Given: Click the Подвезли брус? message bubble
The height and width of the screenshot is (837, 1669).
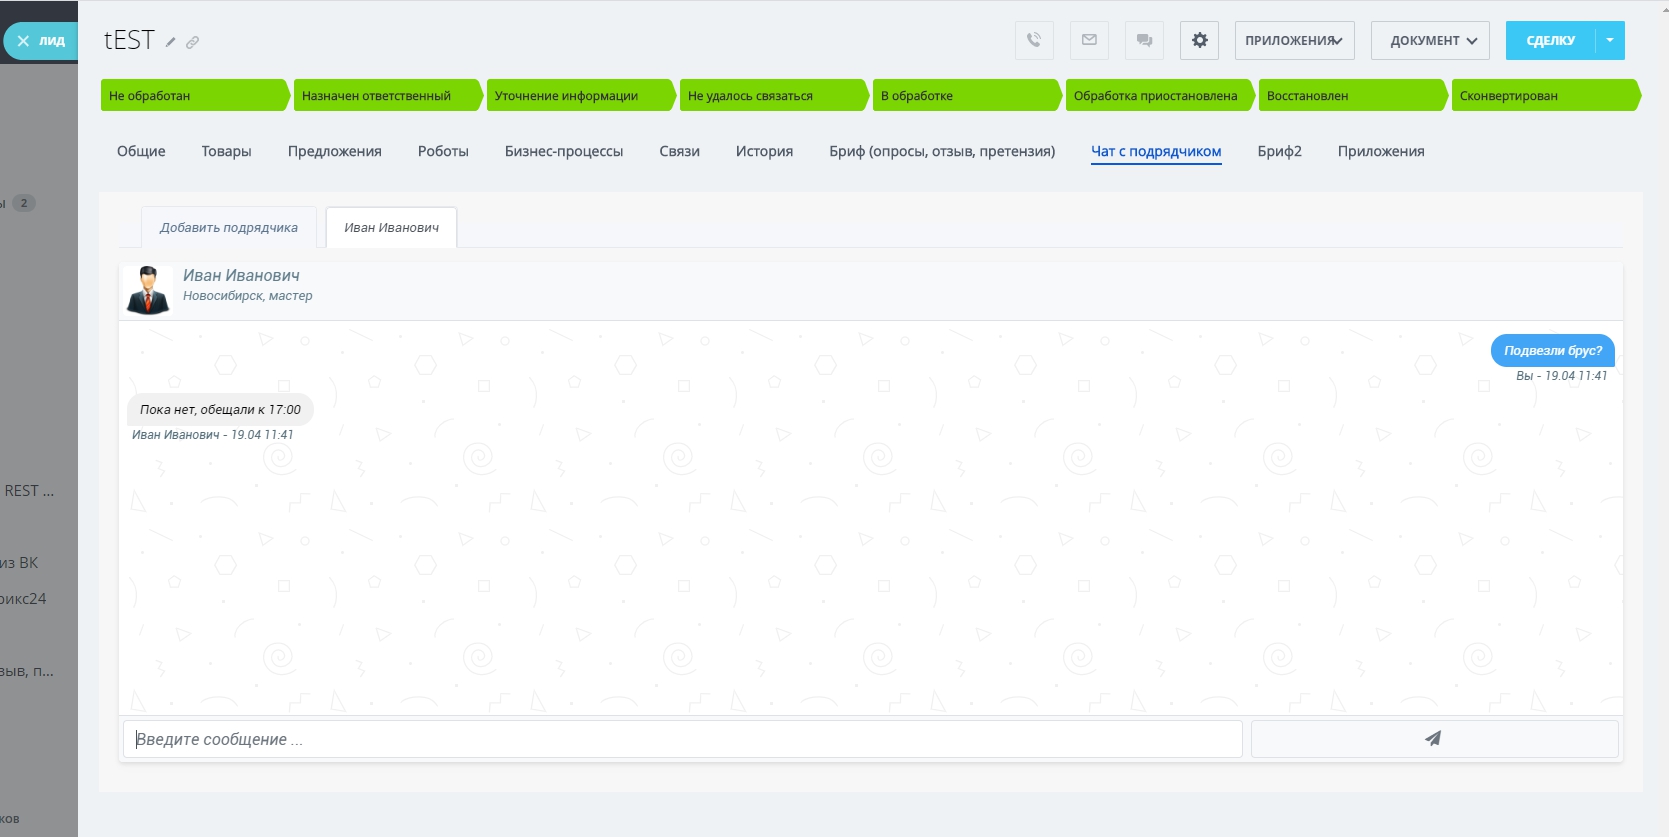Looking at the screenshot, I should click(1553, 350).
